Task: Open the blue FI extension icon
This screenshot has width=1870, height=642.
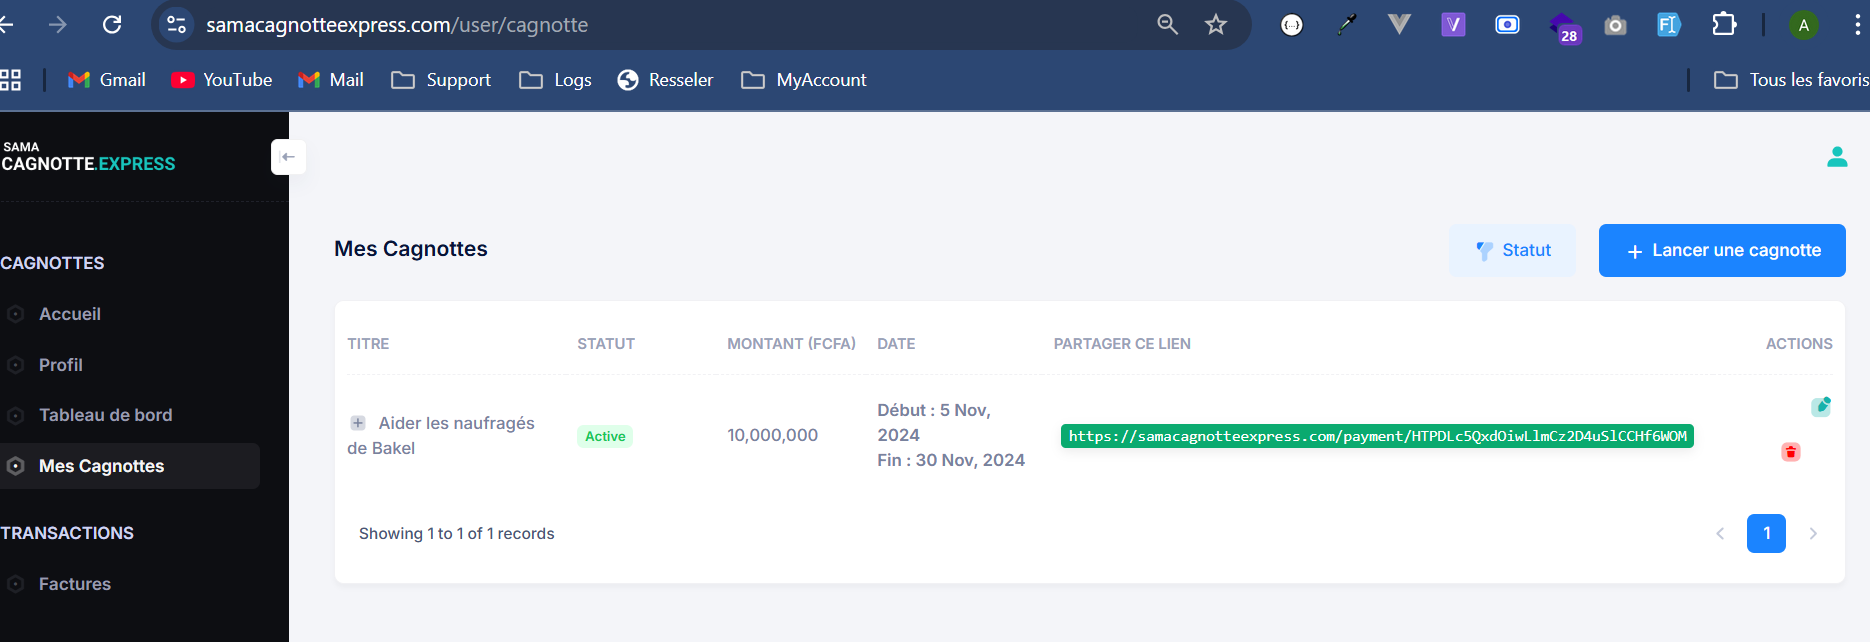Action: coord(1669,24)
